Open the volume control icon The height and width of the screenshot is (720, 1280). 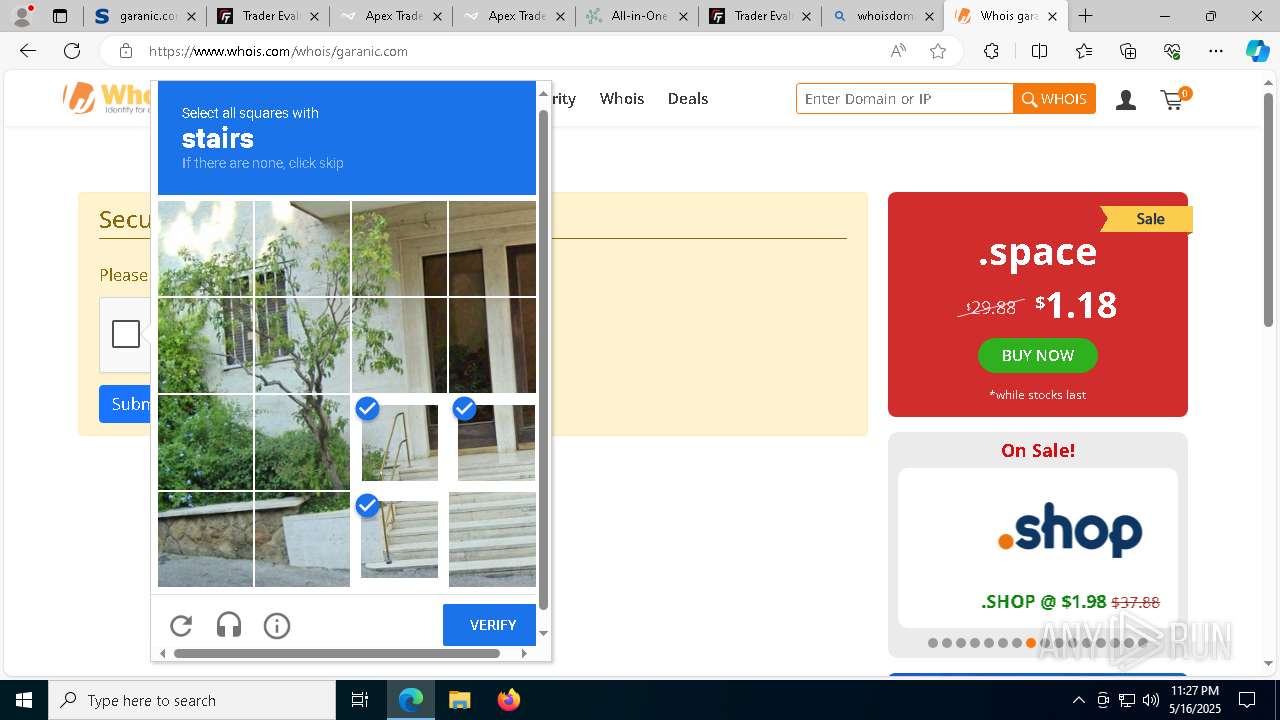click(x=1150, y=700)
